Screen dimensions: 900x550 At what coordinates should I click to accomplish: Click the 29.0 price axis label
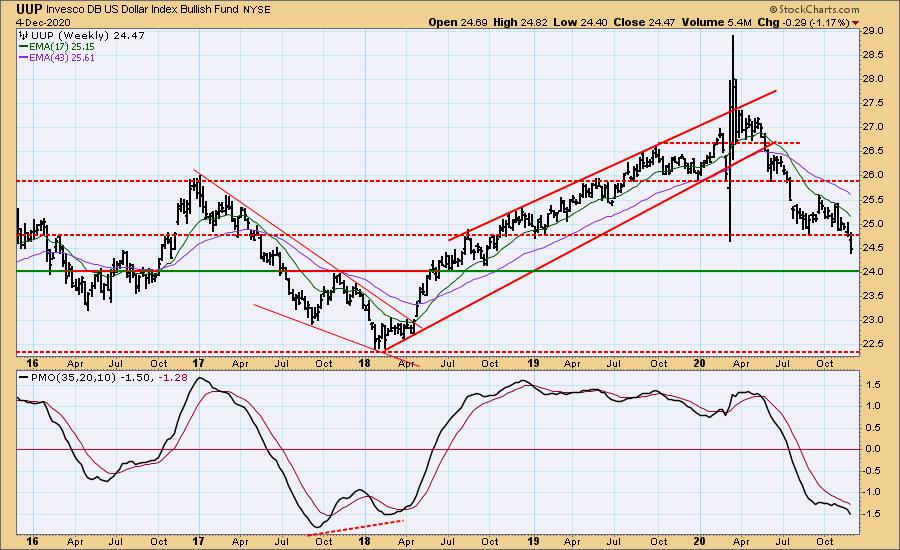pyautogui.click(x=872, y=31)
